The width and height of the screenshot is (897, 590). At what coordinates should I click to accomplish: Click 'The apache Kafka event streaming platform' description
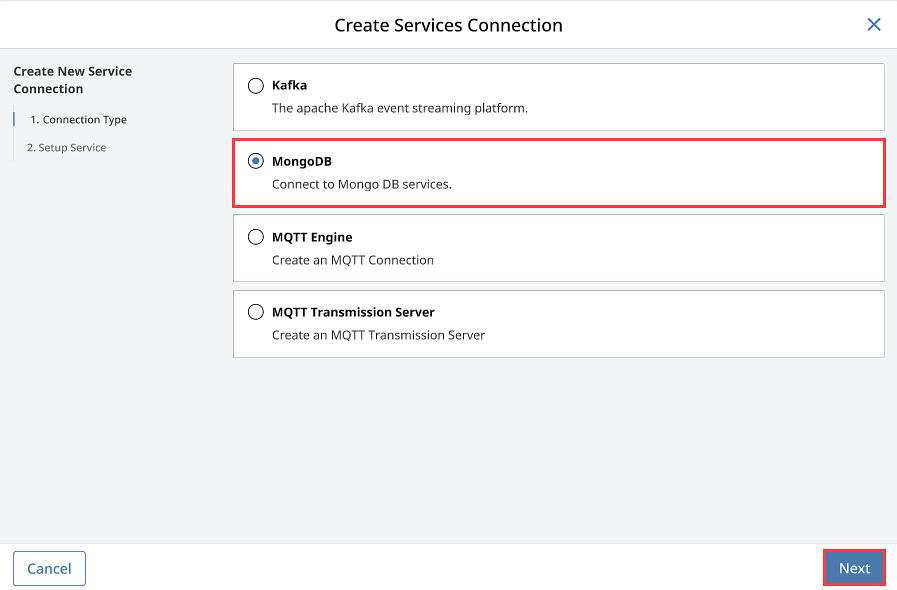399,108
